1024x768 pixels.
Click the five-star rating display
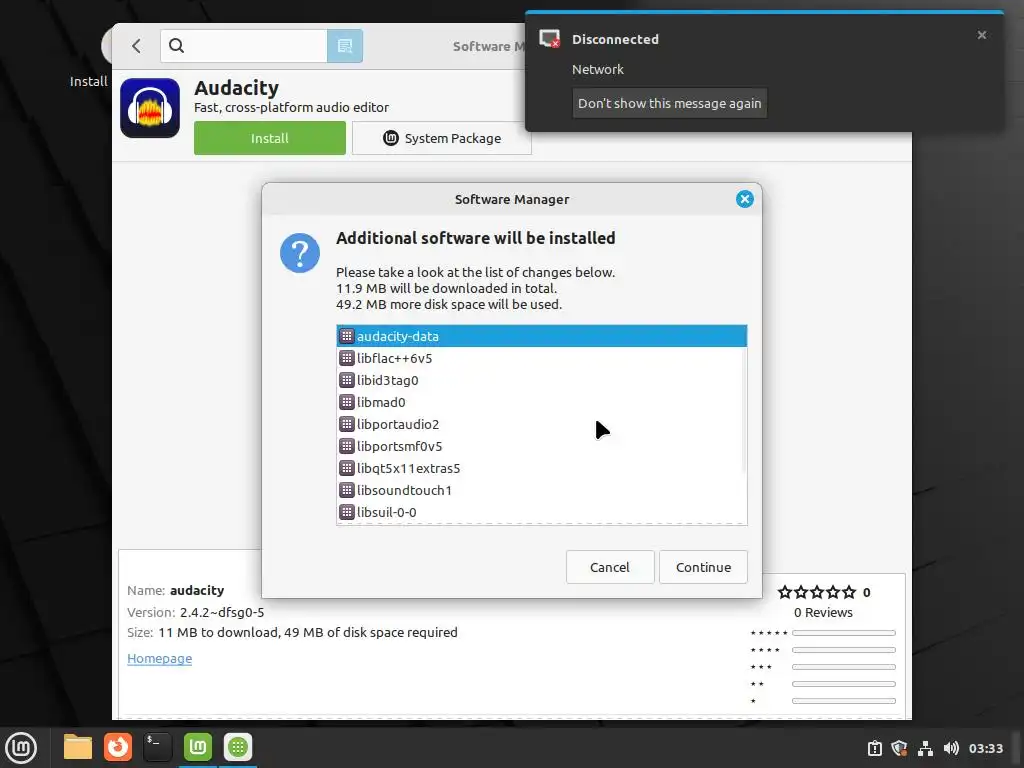(x=816, y=592)
